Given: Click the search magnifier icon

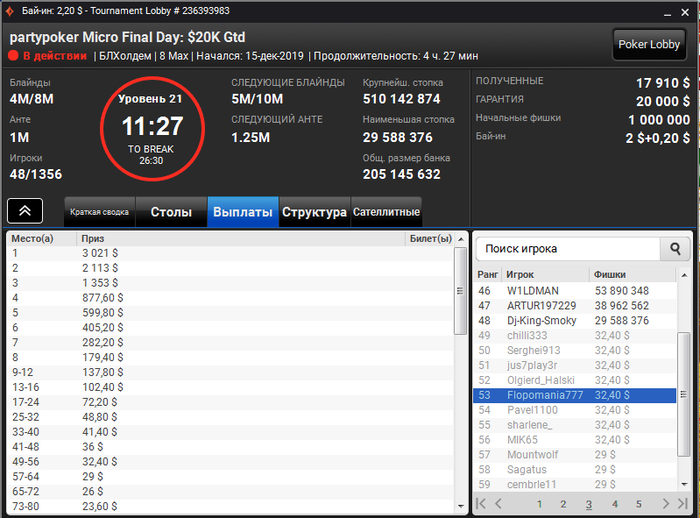Looking at the screenshot, I should pyautogui.click(x=675, y=249).
